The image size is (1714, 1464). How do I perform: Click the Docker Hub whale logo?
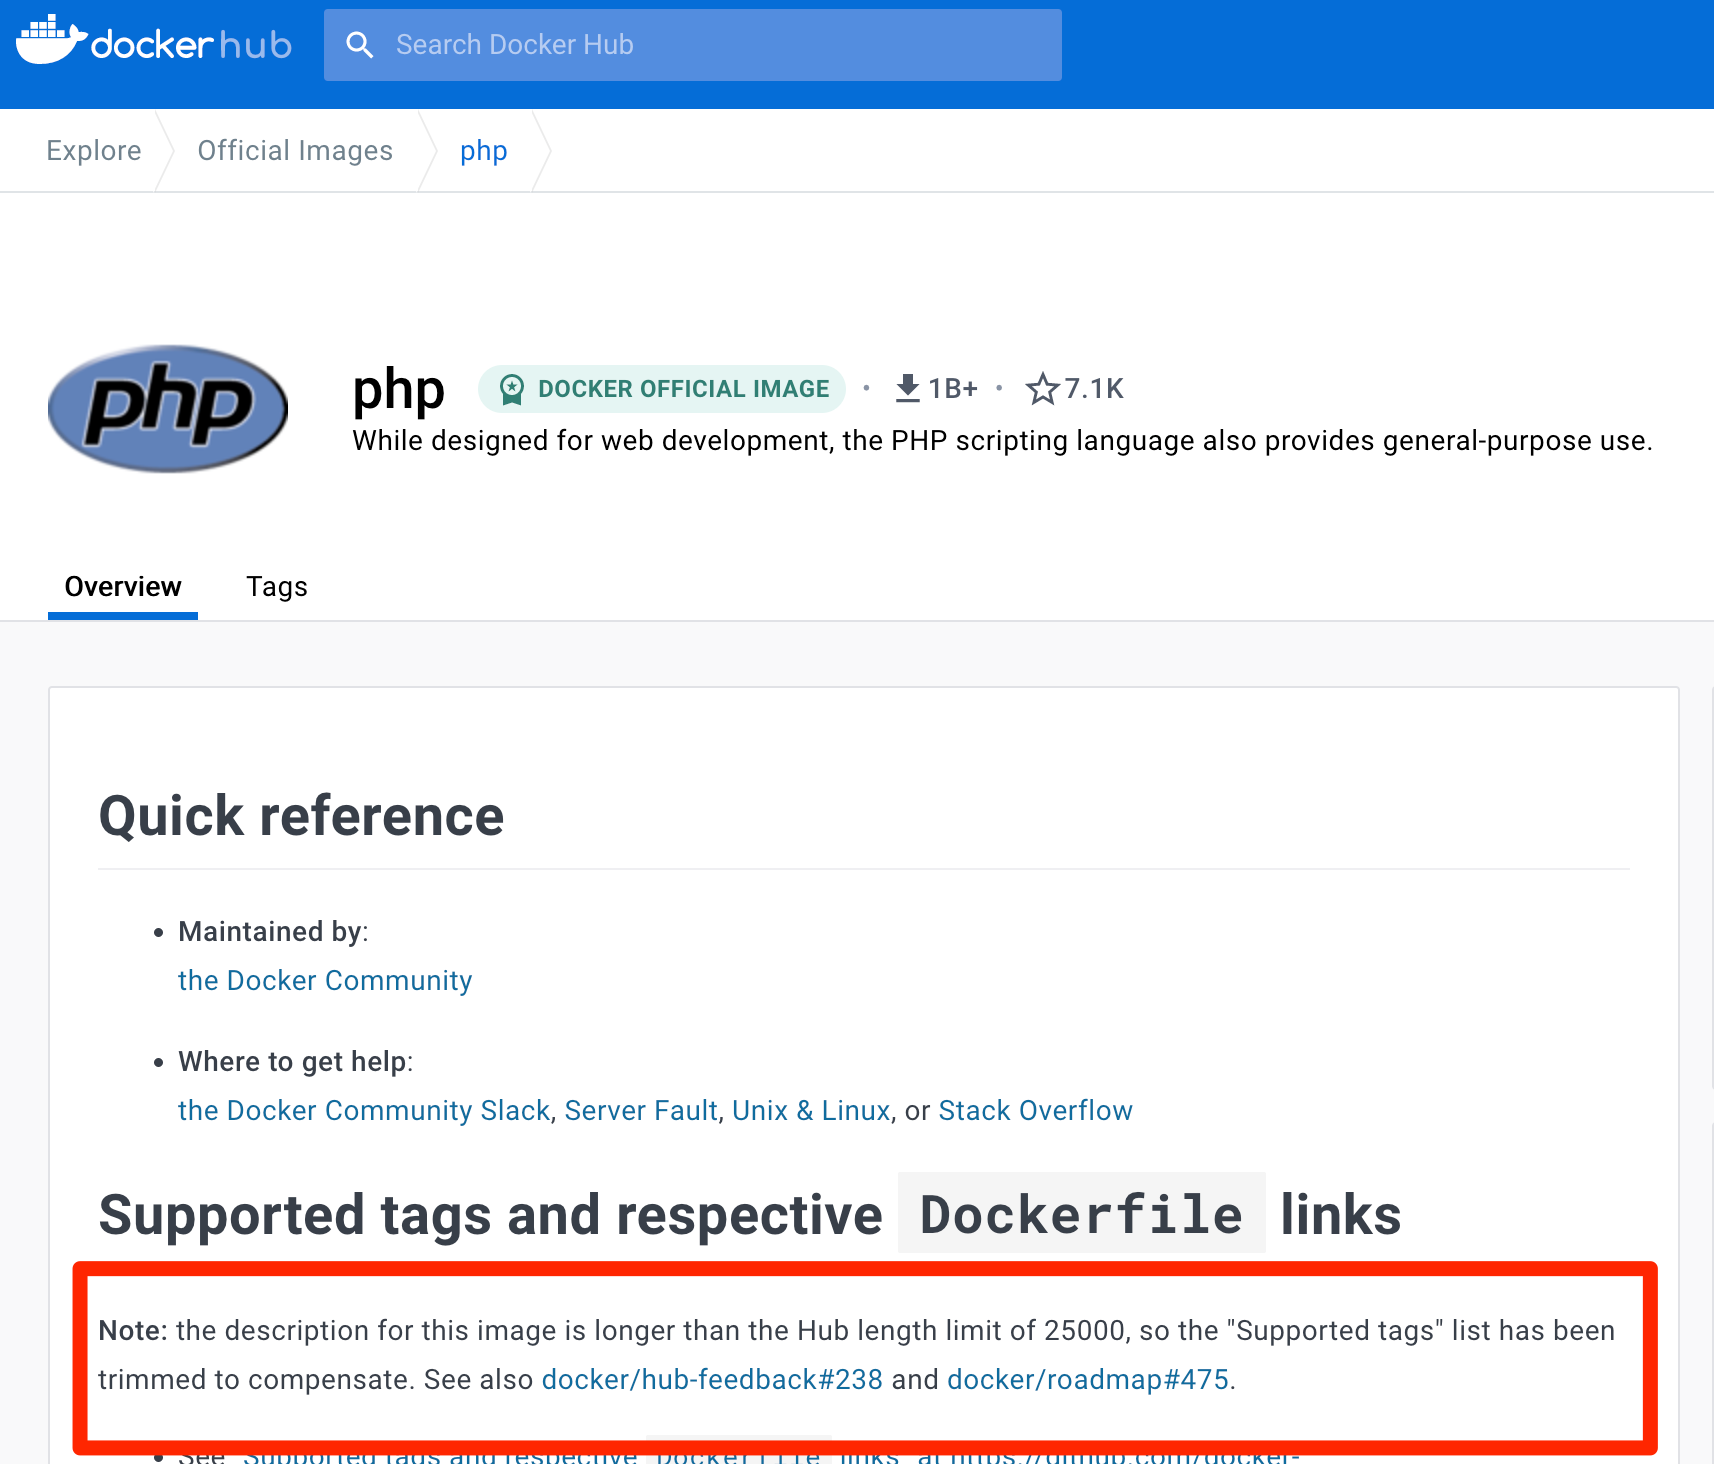(154, 41)
